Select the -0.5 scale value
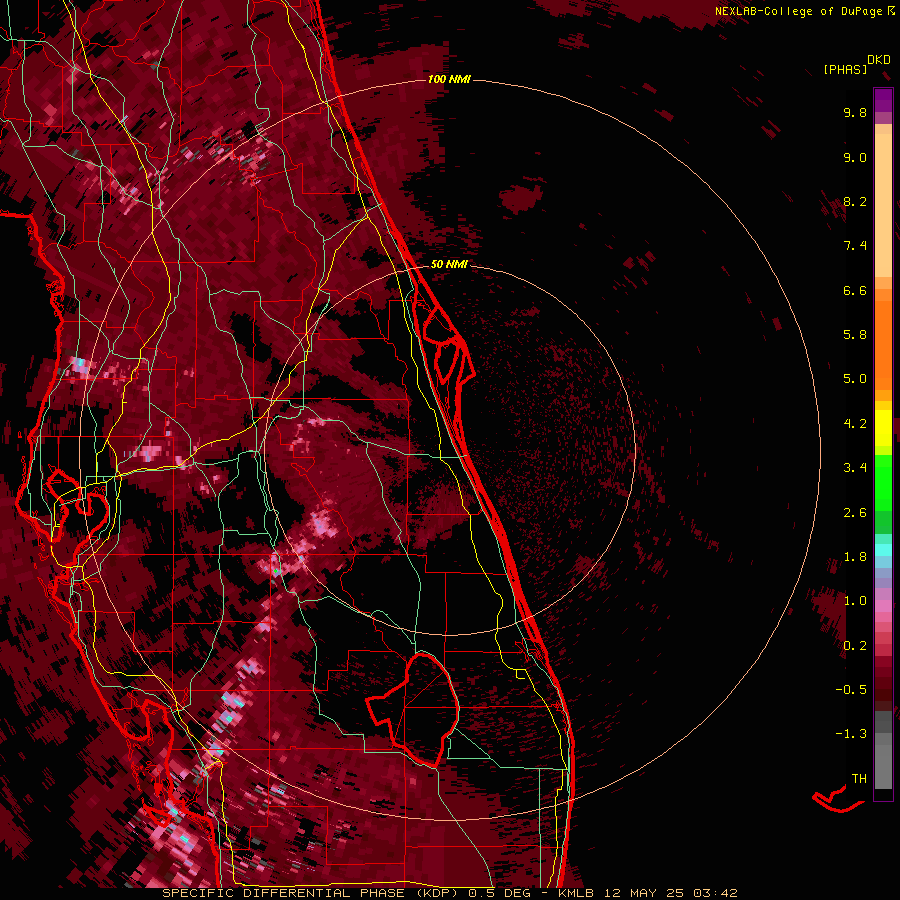 [x=851, y=690]
